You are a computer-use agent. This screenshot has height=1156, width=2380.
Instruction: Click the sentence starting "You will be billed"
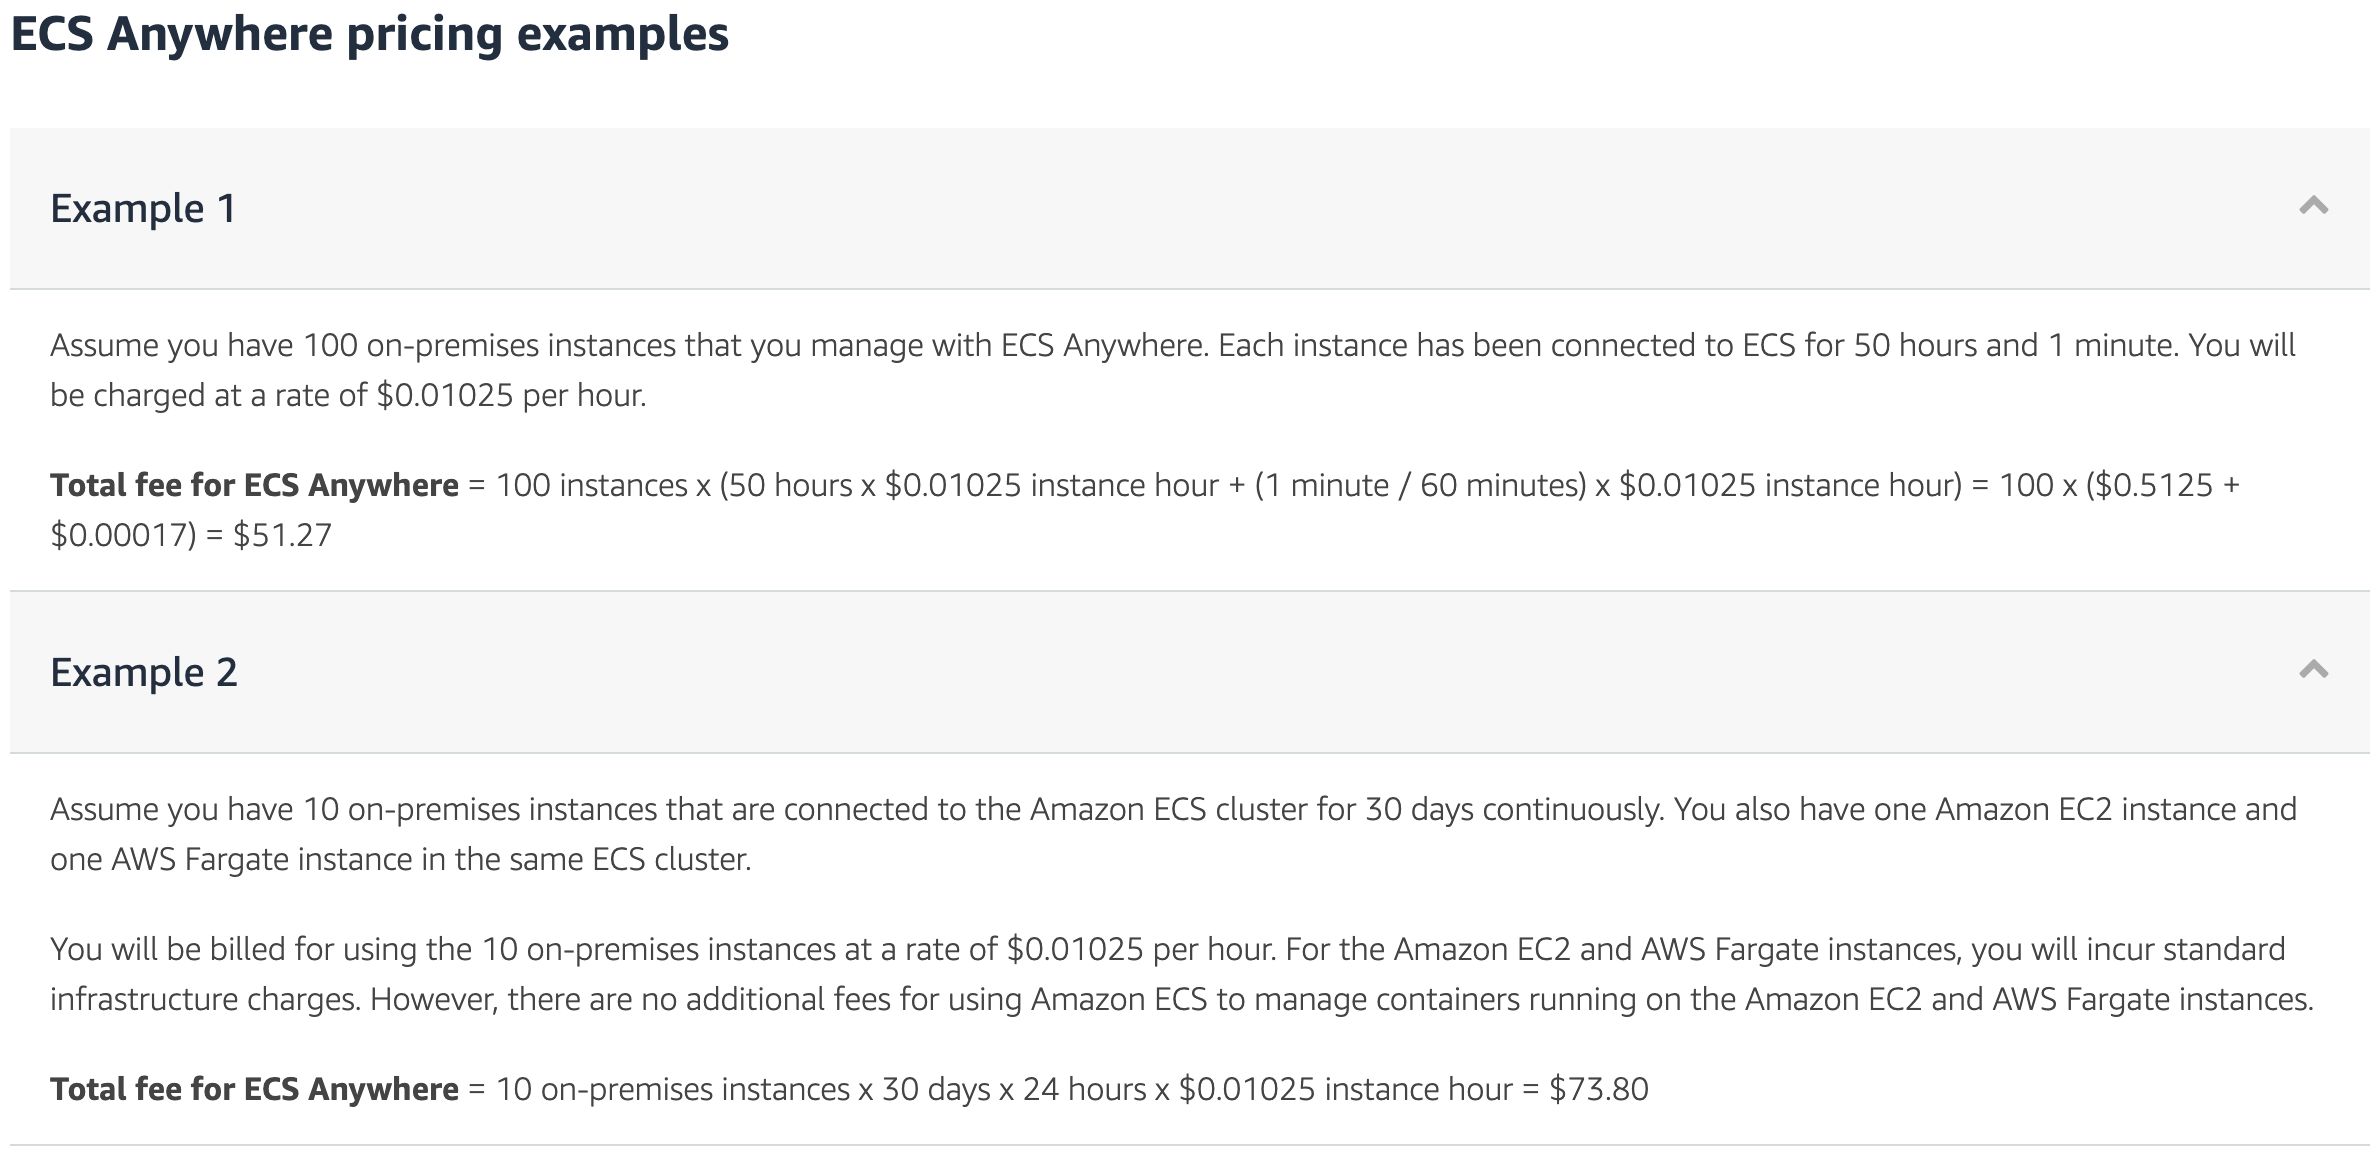pos(662,949)
